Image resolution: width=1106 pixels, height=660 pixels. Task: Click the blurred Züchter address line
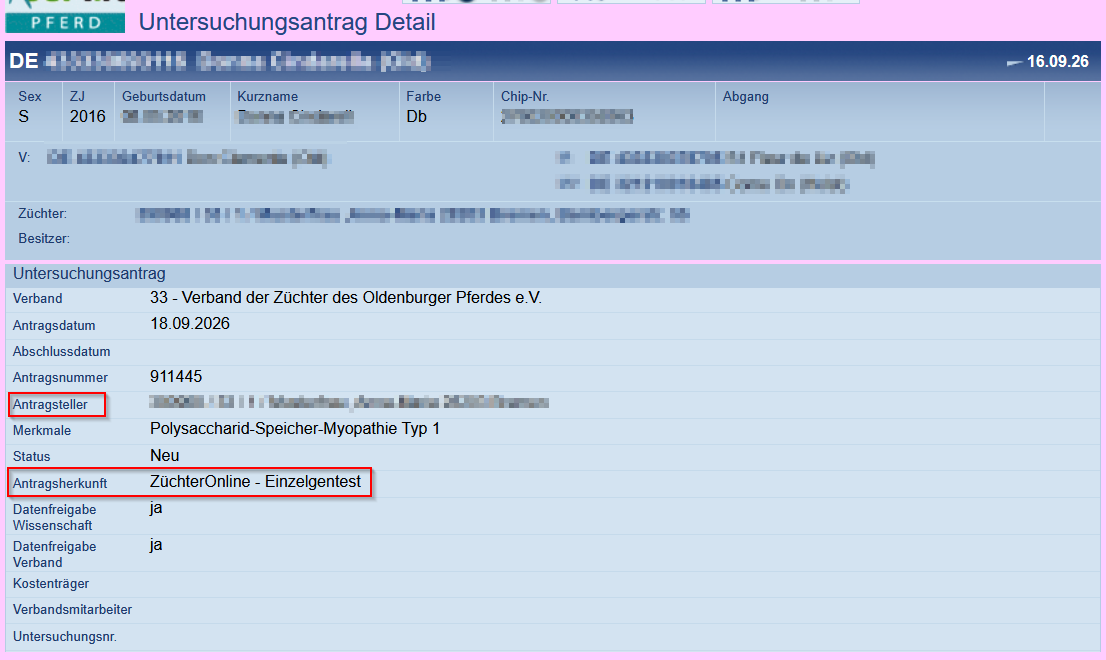(x=413, y=215)
